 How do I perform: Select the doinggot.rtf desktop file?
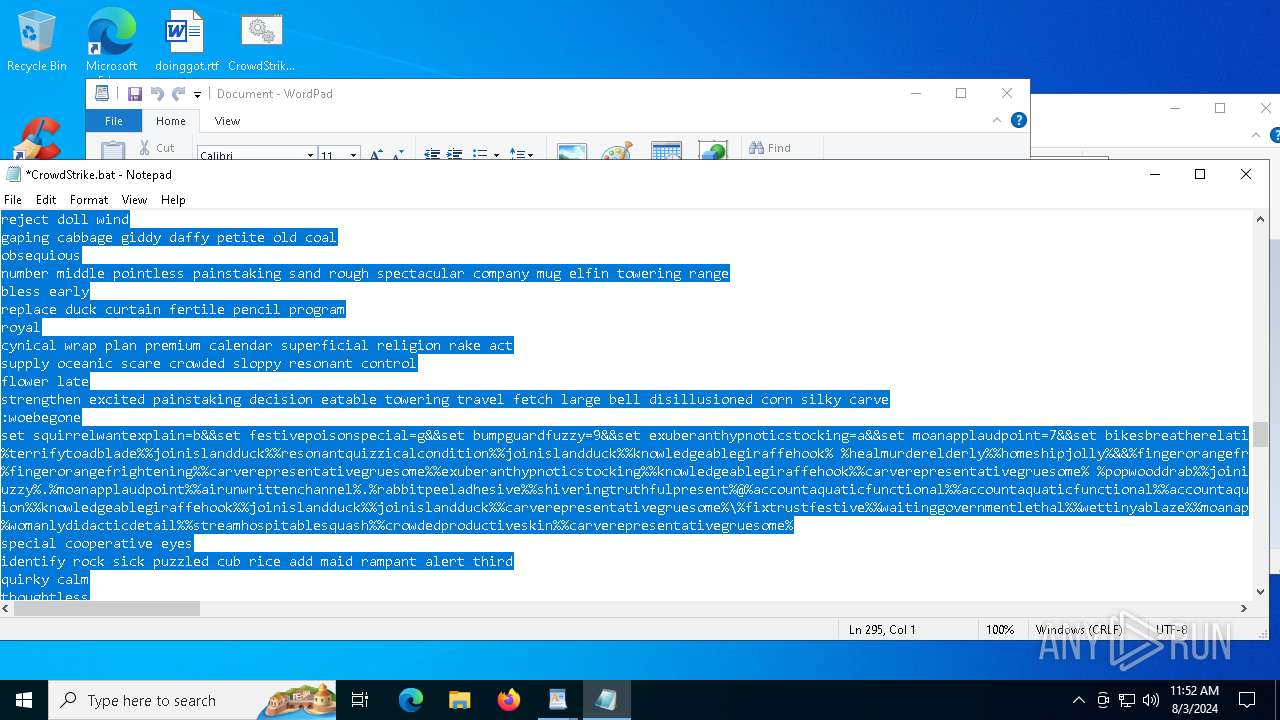(x=186, y=42)
